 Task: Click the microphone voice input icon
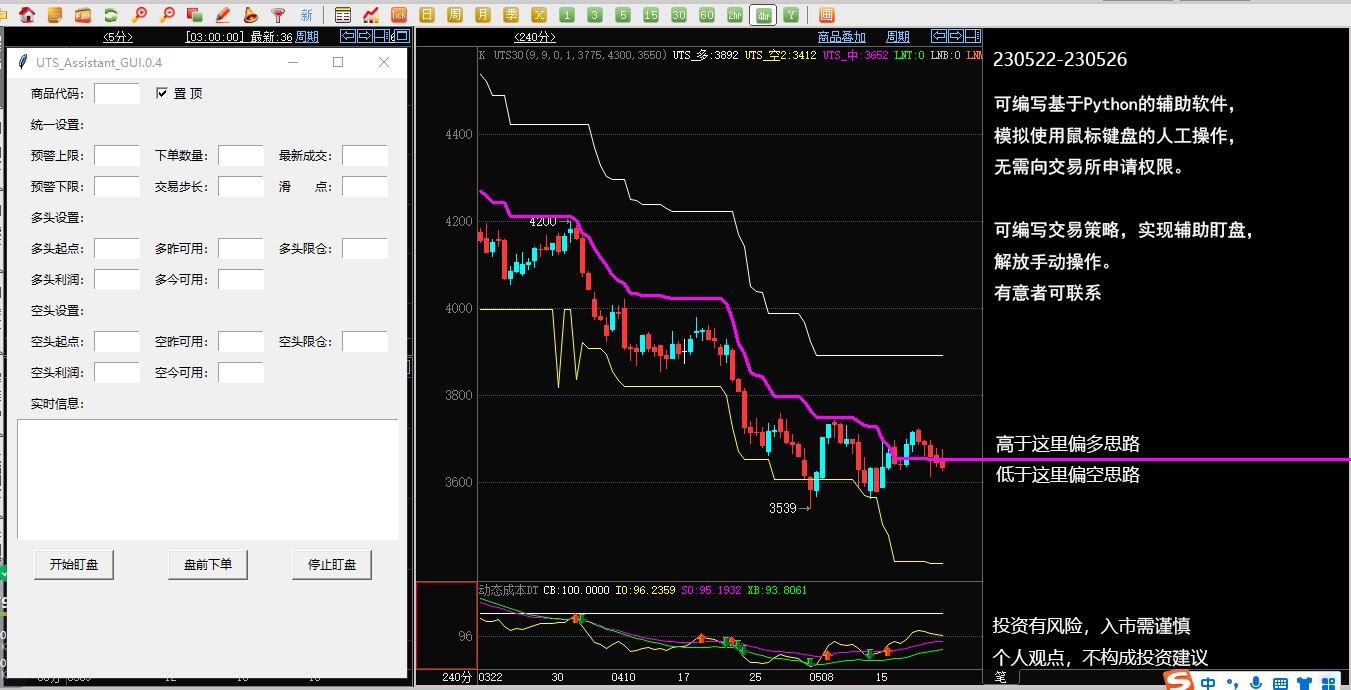[x=1255, y=683]
